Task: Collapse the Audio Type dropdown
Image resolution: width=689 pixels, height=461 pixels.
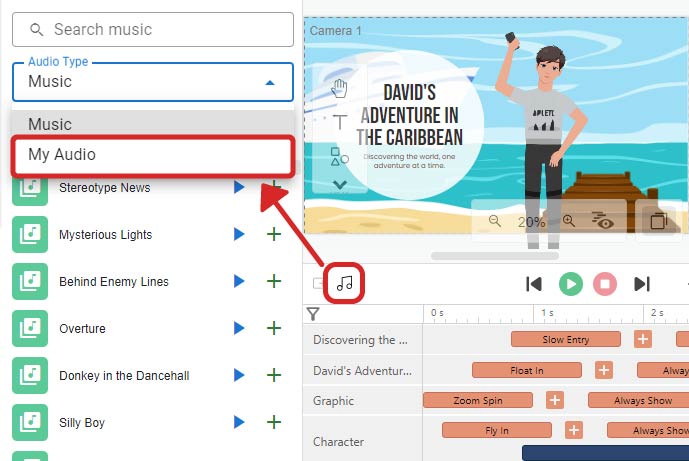Action: point(270,83)
